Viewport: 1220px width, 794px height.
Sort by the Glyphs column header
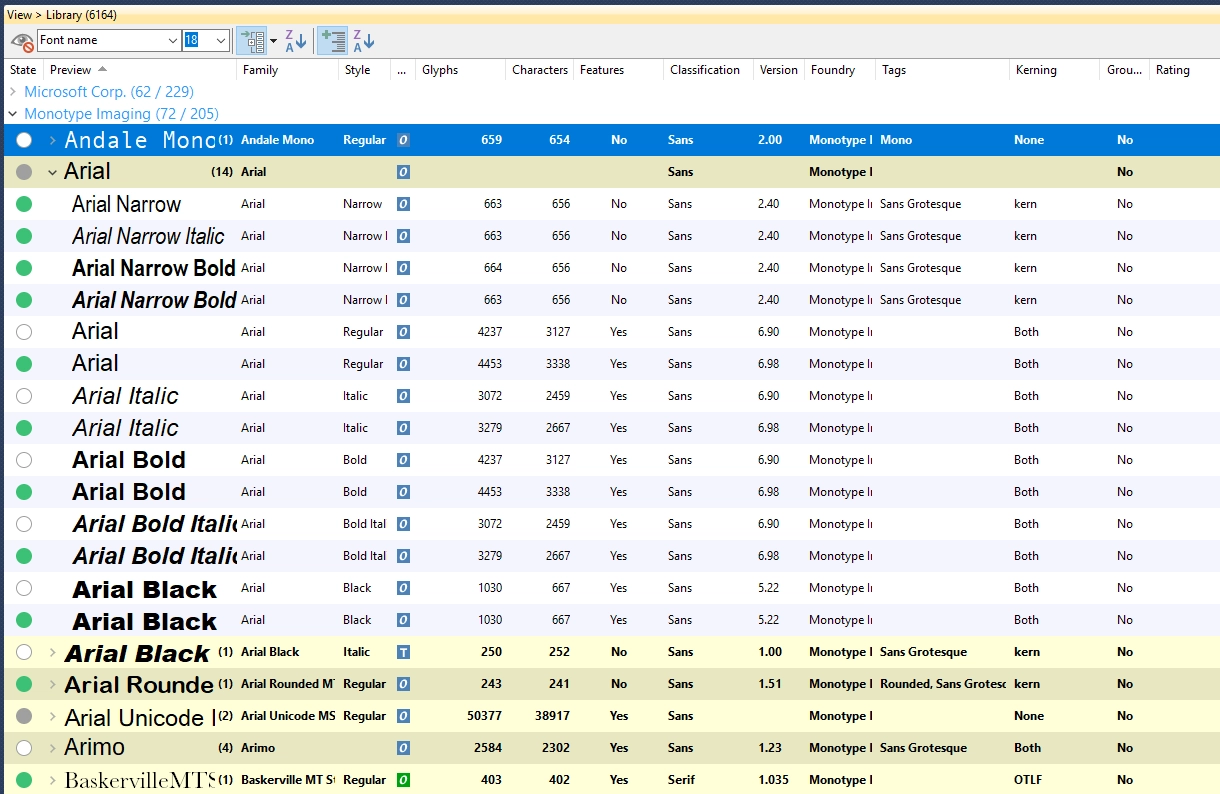pos(440,70)
